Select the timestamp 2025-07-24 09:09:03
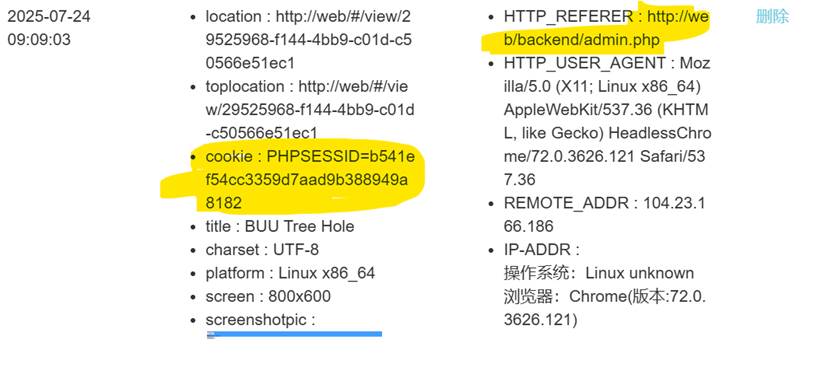Screen dimensions: 831x371 point(49,28)
